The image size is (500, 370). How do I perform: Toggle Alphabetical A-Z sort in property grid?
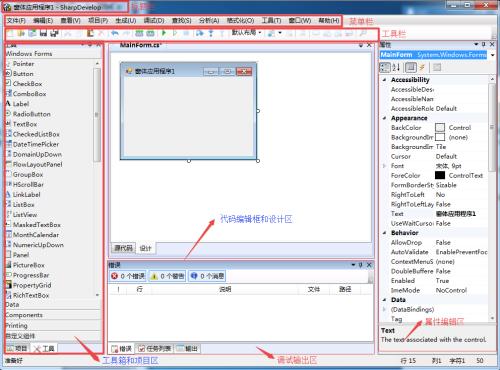pyautogui.click(x=396, y=67)
